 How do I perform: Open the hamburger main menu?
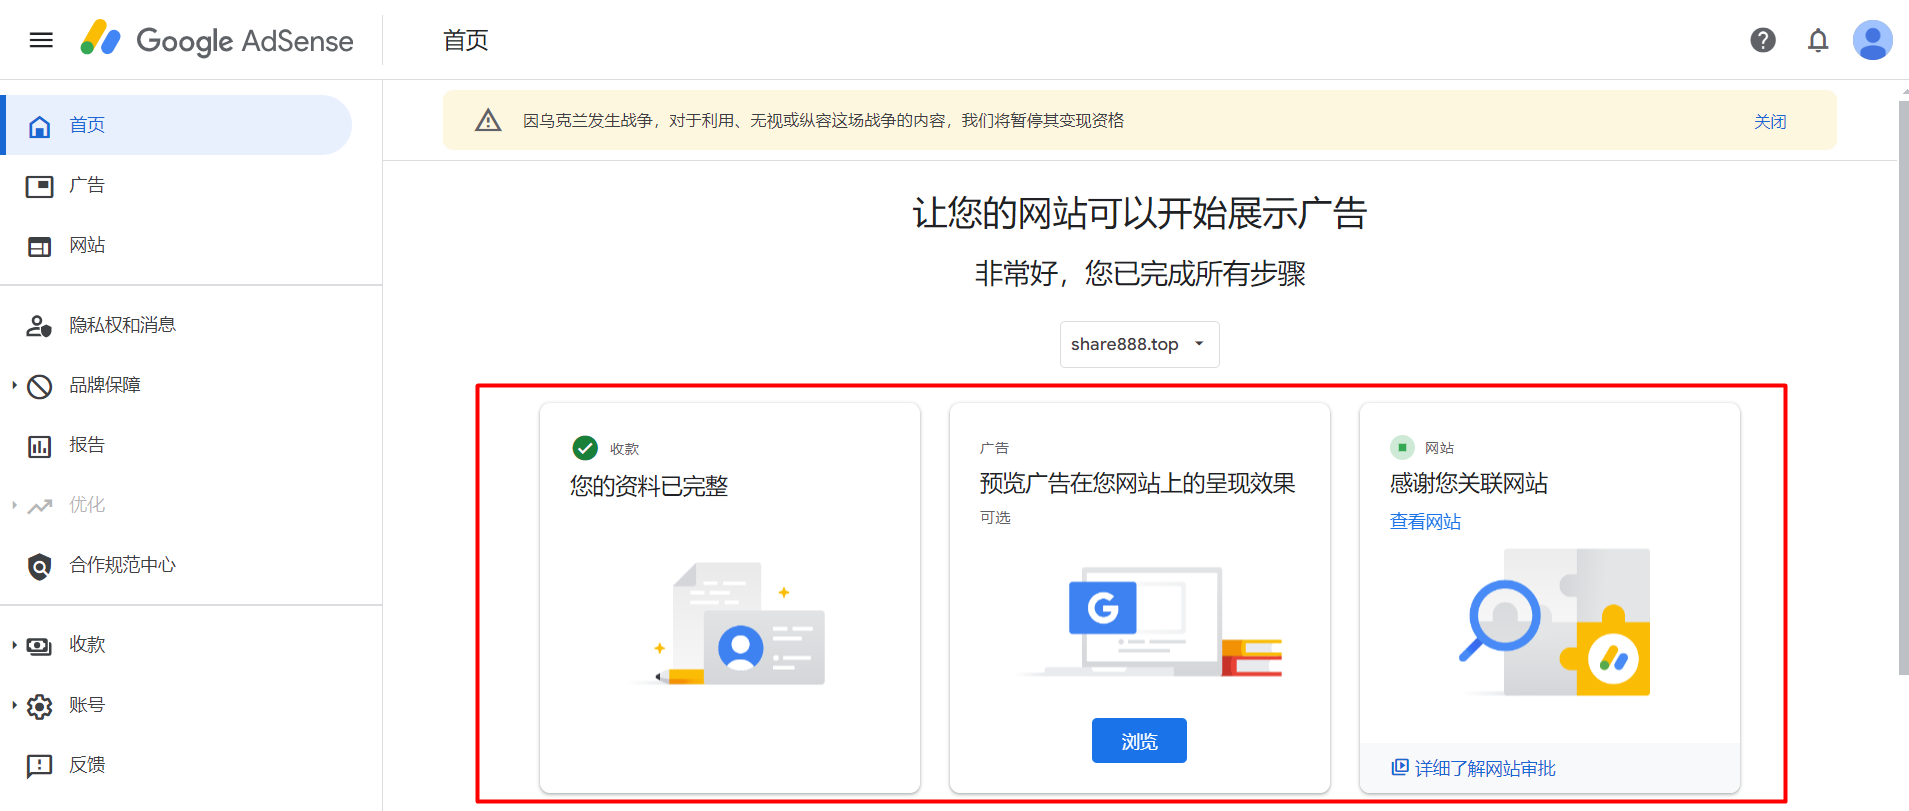[41, 40]
